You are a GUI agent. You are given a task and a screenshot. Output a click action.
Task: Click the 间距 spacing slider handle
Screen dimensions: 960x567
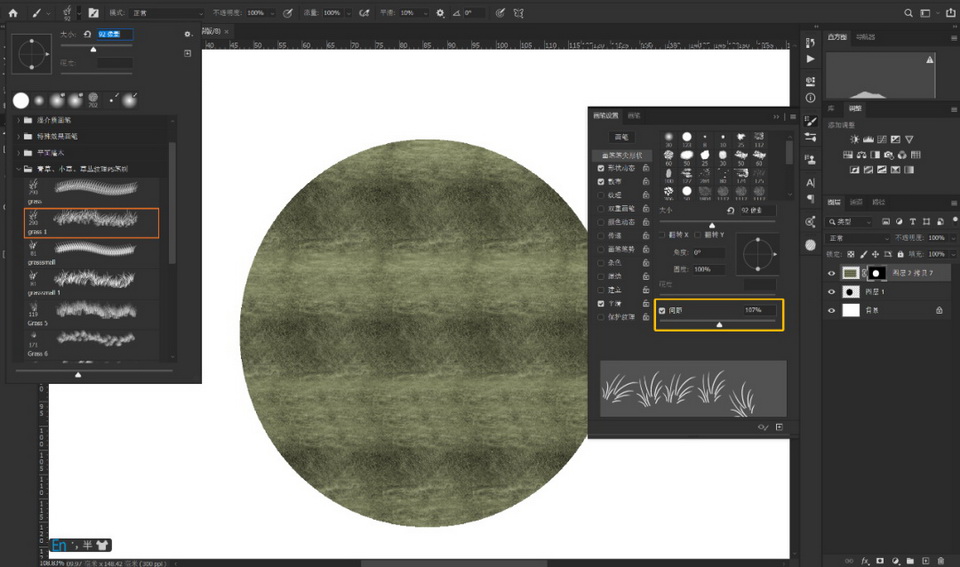click(719, 325)
